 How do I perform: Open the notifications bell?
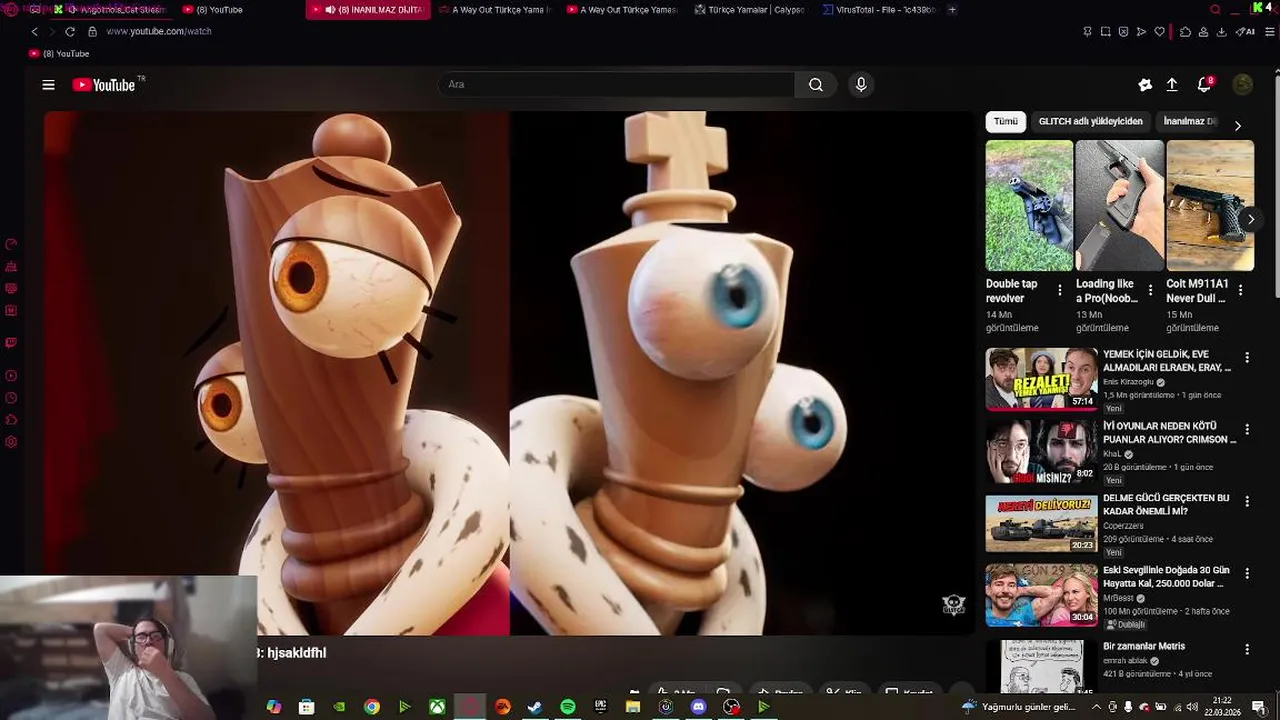point(1205,84)
